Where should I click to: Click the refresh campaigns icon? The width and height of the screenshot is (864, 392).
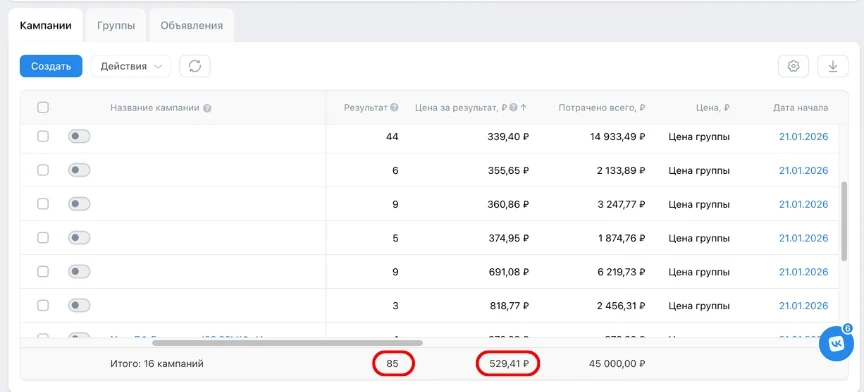(x=195, y=66)
